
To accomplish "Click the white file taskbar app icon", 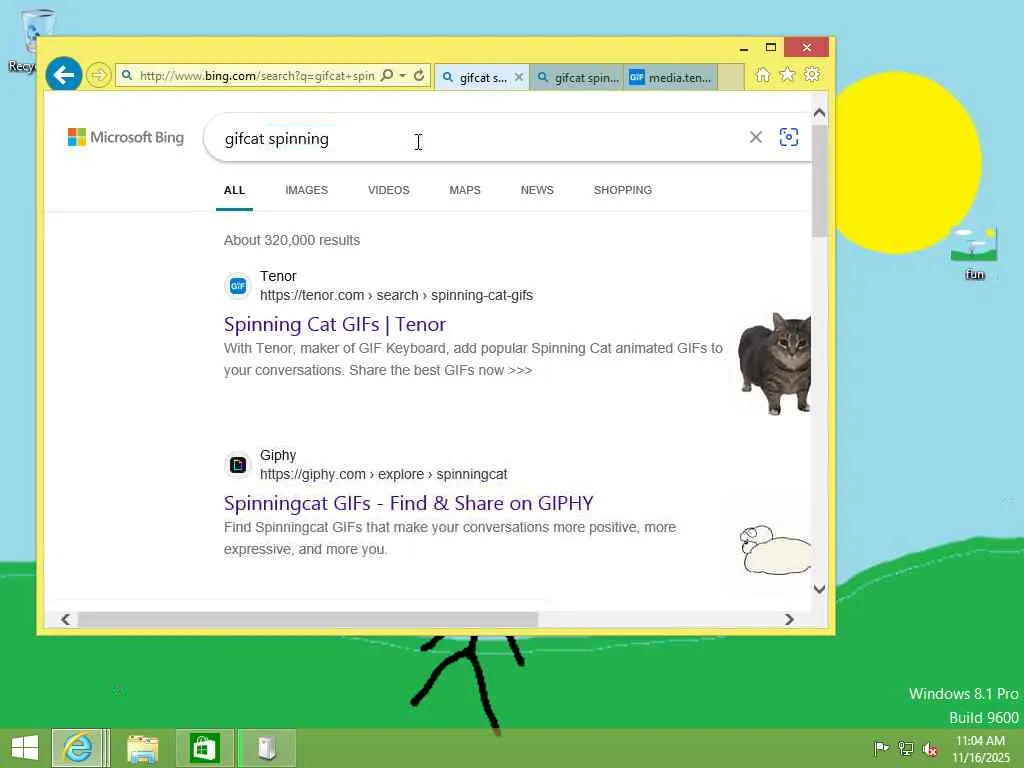I will [x=266, y=748].
